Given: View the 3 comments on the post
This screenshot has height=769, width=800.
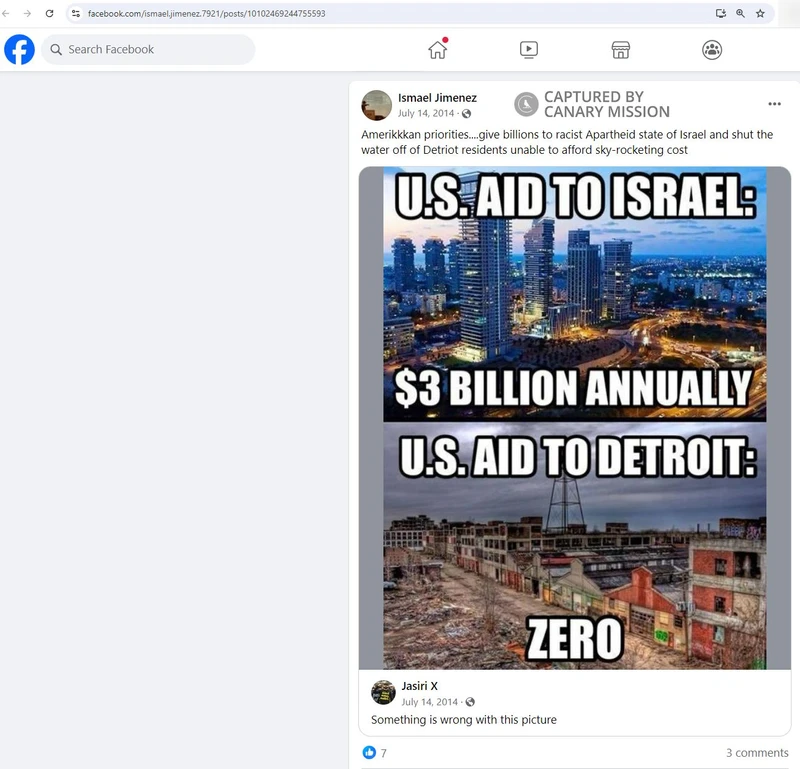Looking at the screenshot, I should tap(757, 753).
